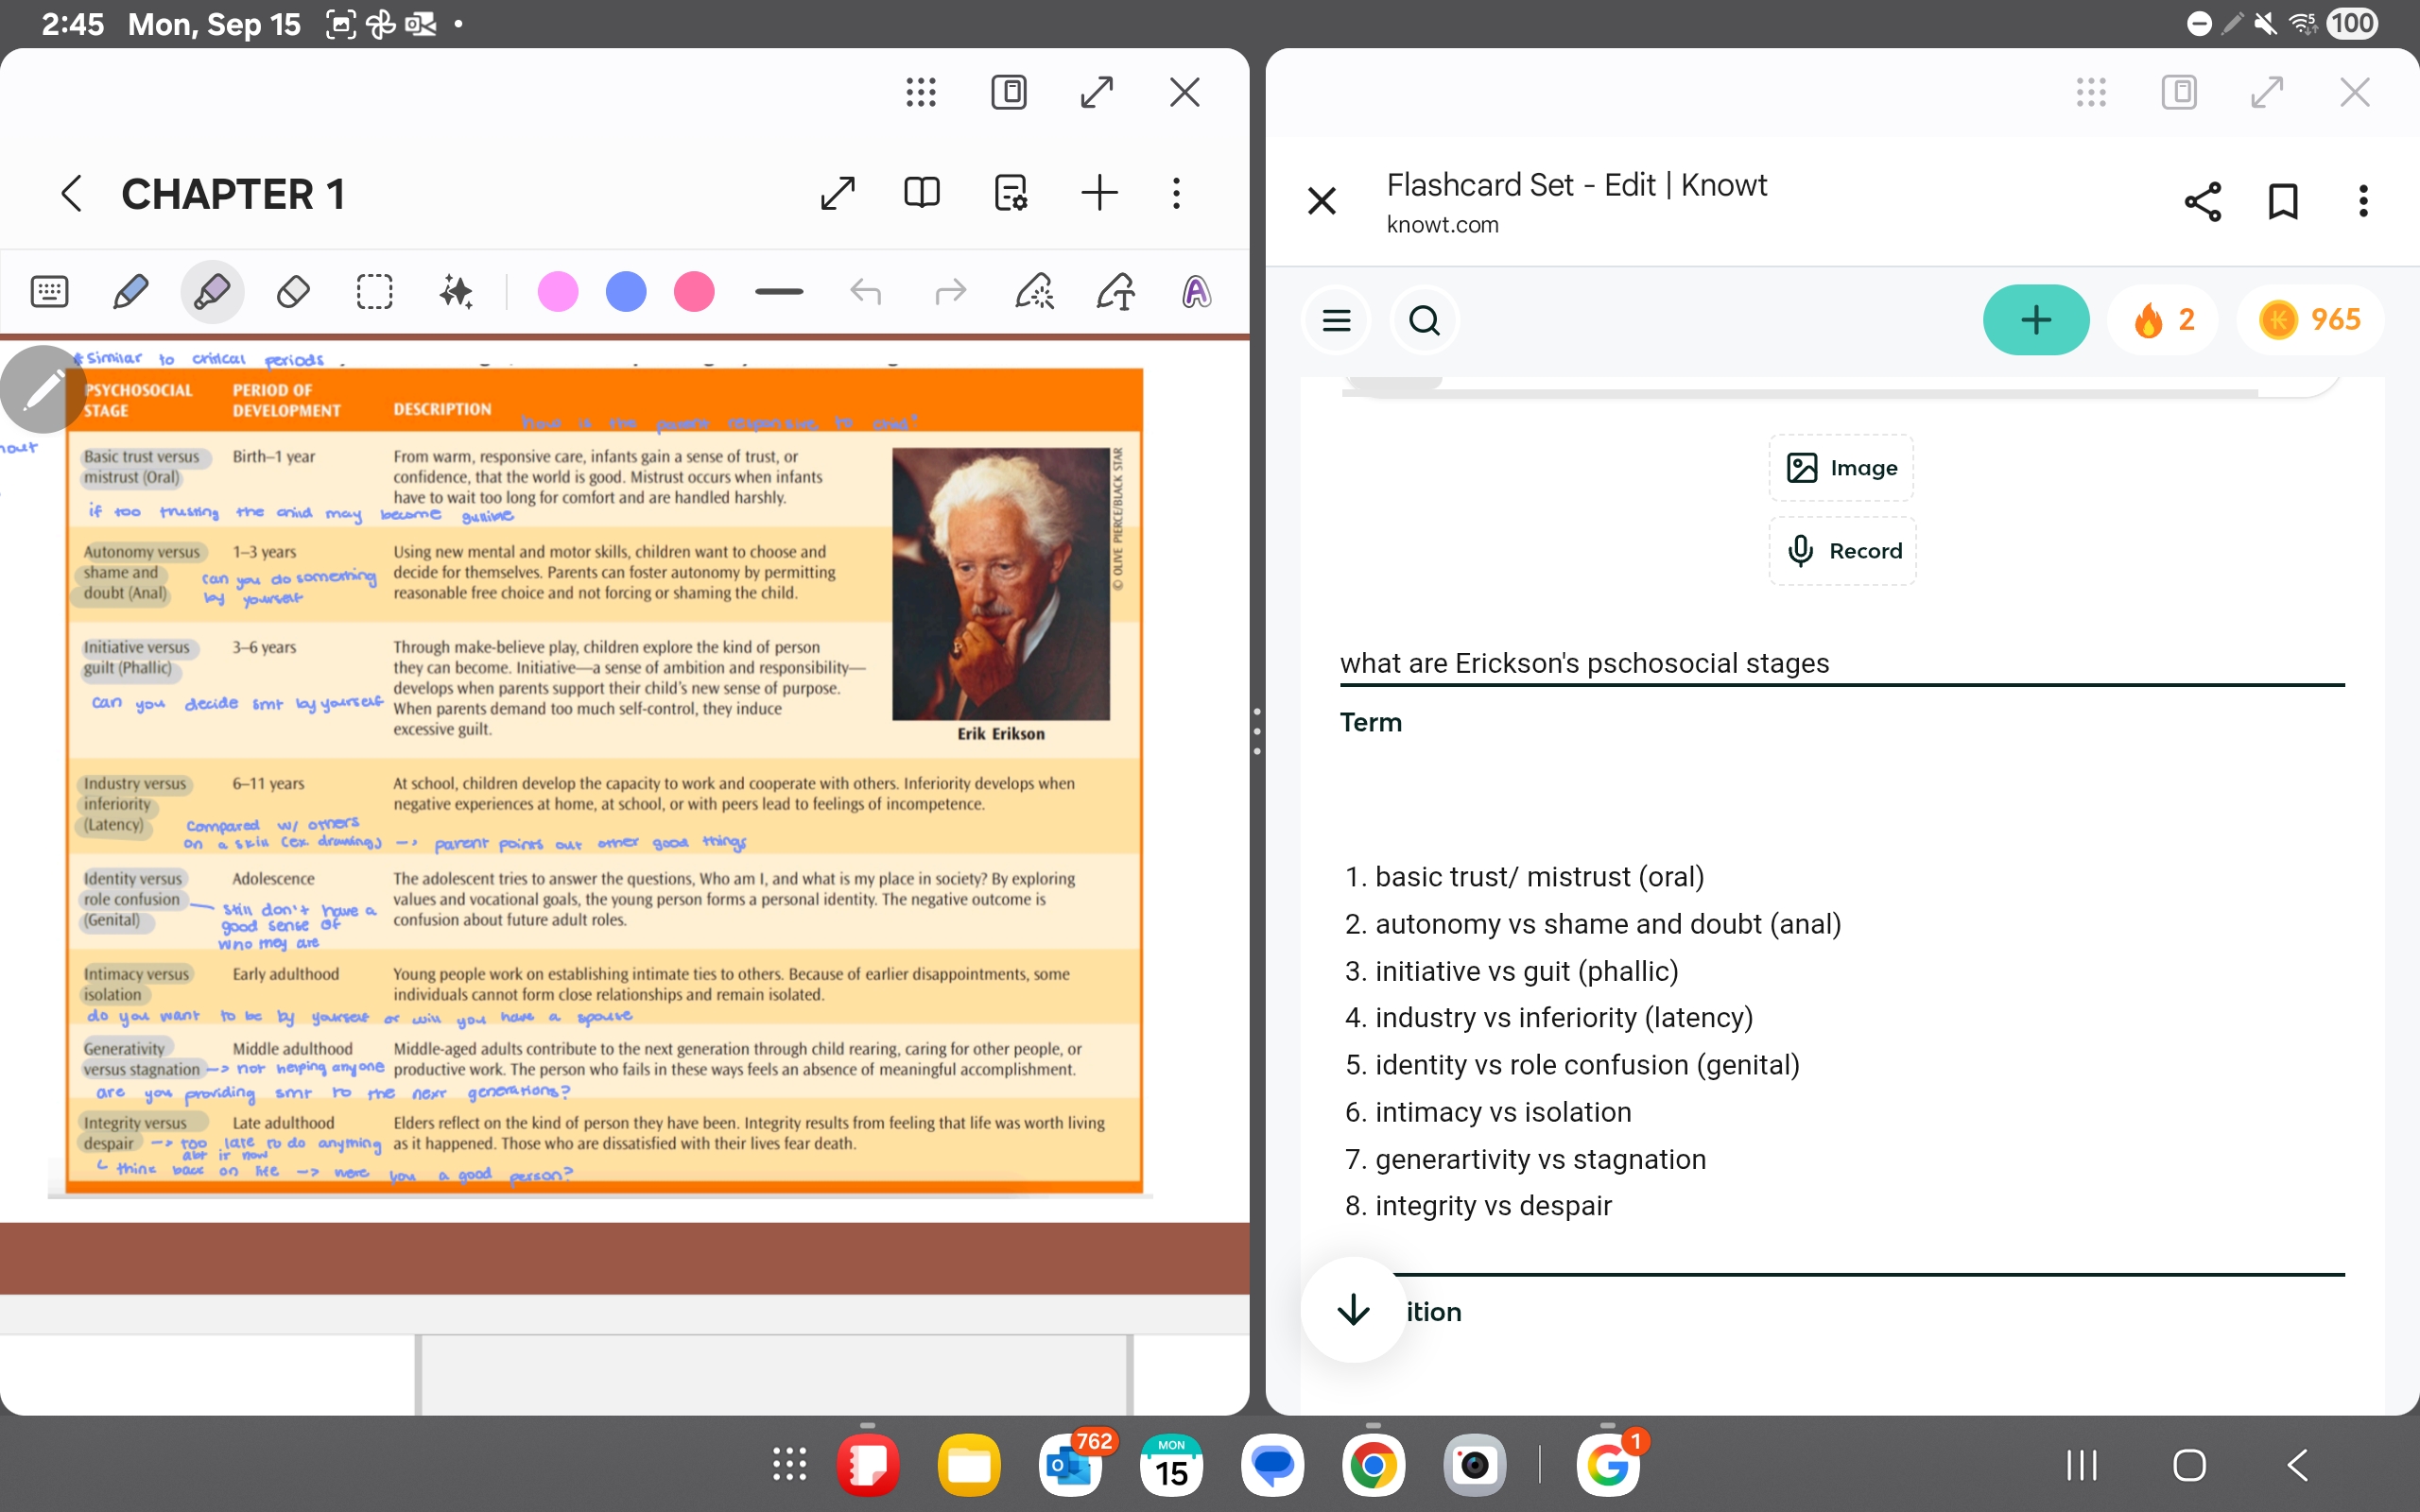Undo the last stroke
The image size is (2420, 1512).
point(866,292)
